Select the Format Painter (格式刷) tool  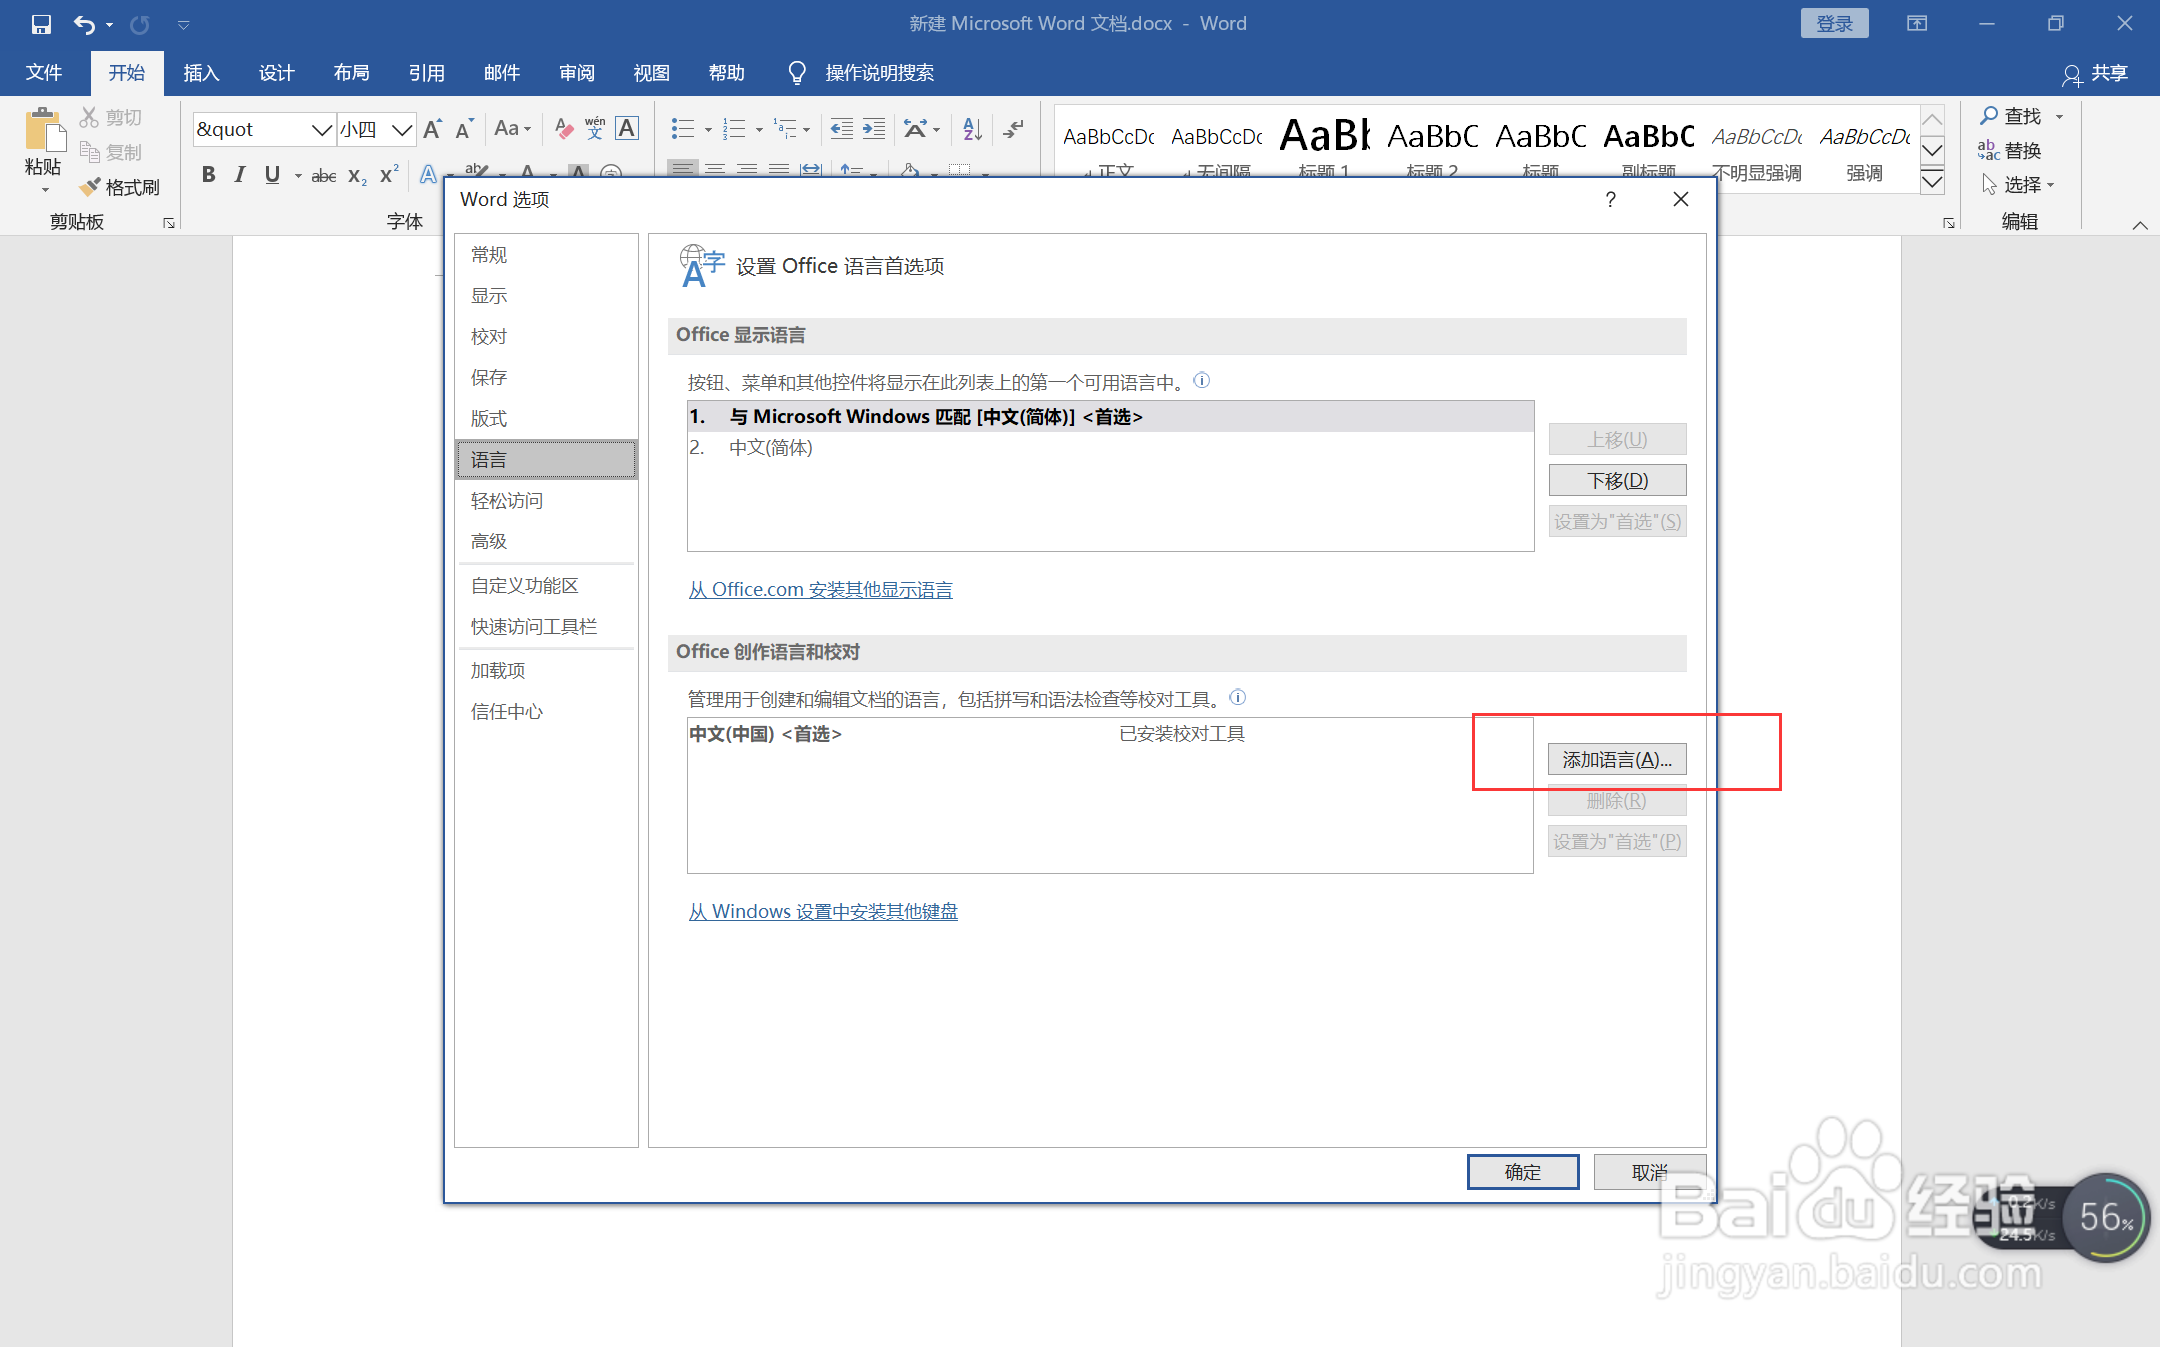(x=120, y=187)
